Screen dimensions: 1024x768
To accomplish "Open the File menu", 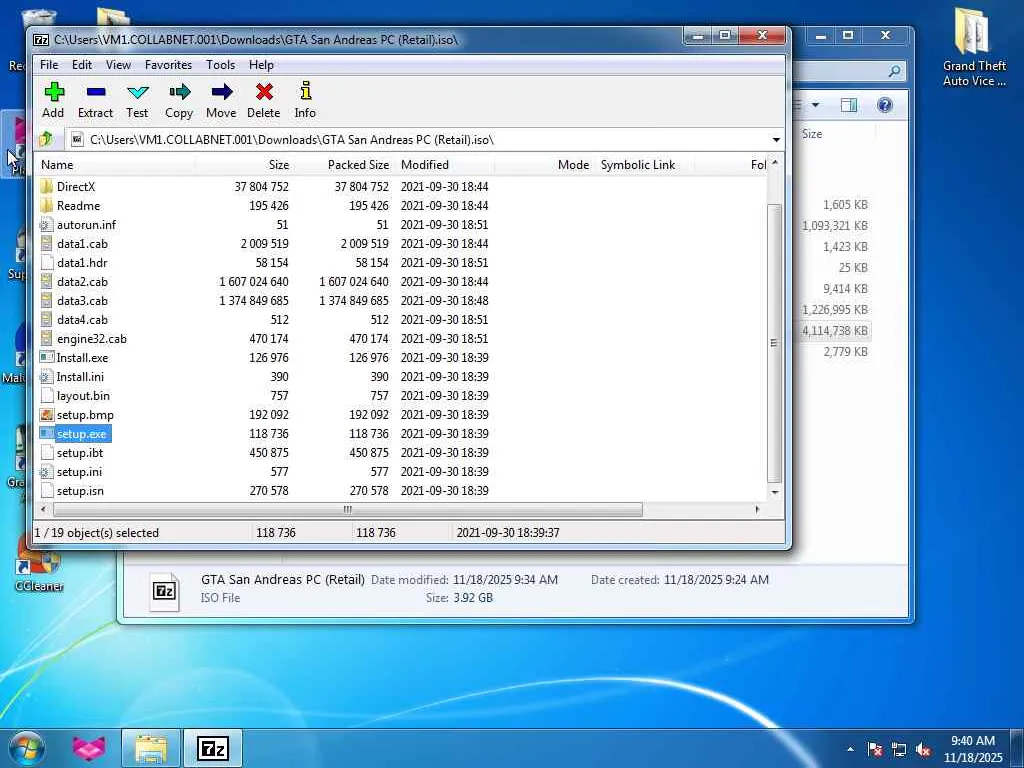I will pos(49,65).
